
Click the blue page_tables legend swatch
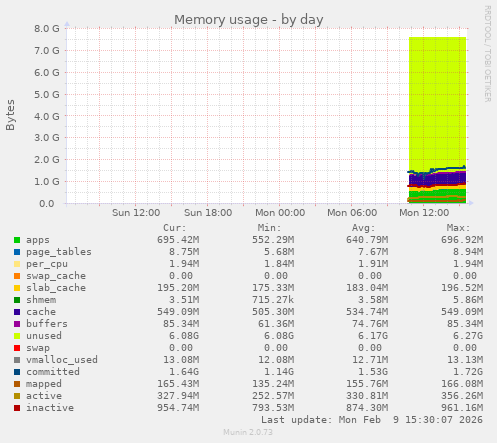pyautogui.click(x=17, y=252)
